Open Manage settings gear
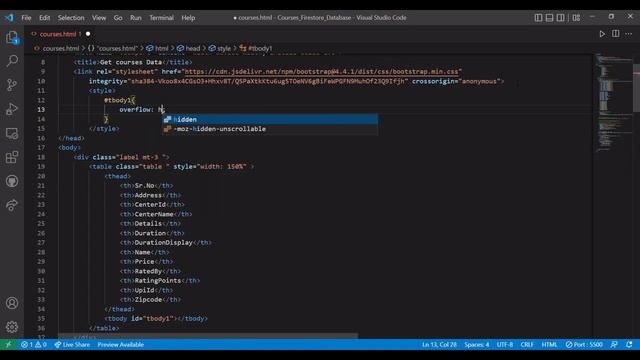Screen dimensions: 640x360 (x=12, y=327)
